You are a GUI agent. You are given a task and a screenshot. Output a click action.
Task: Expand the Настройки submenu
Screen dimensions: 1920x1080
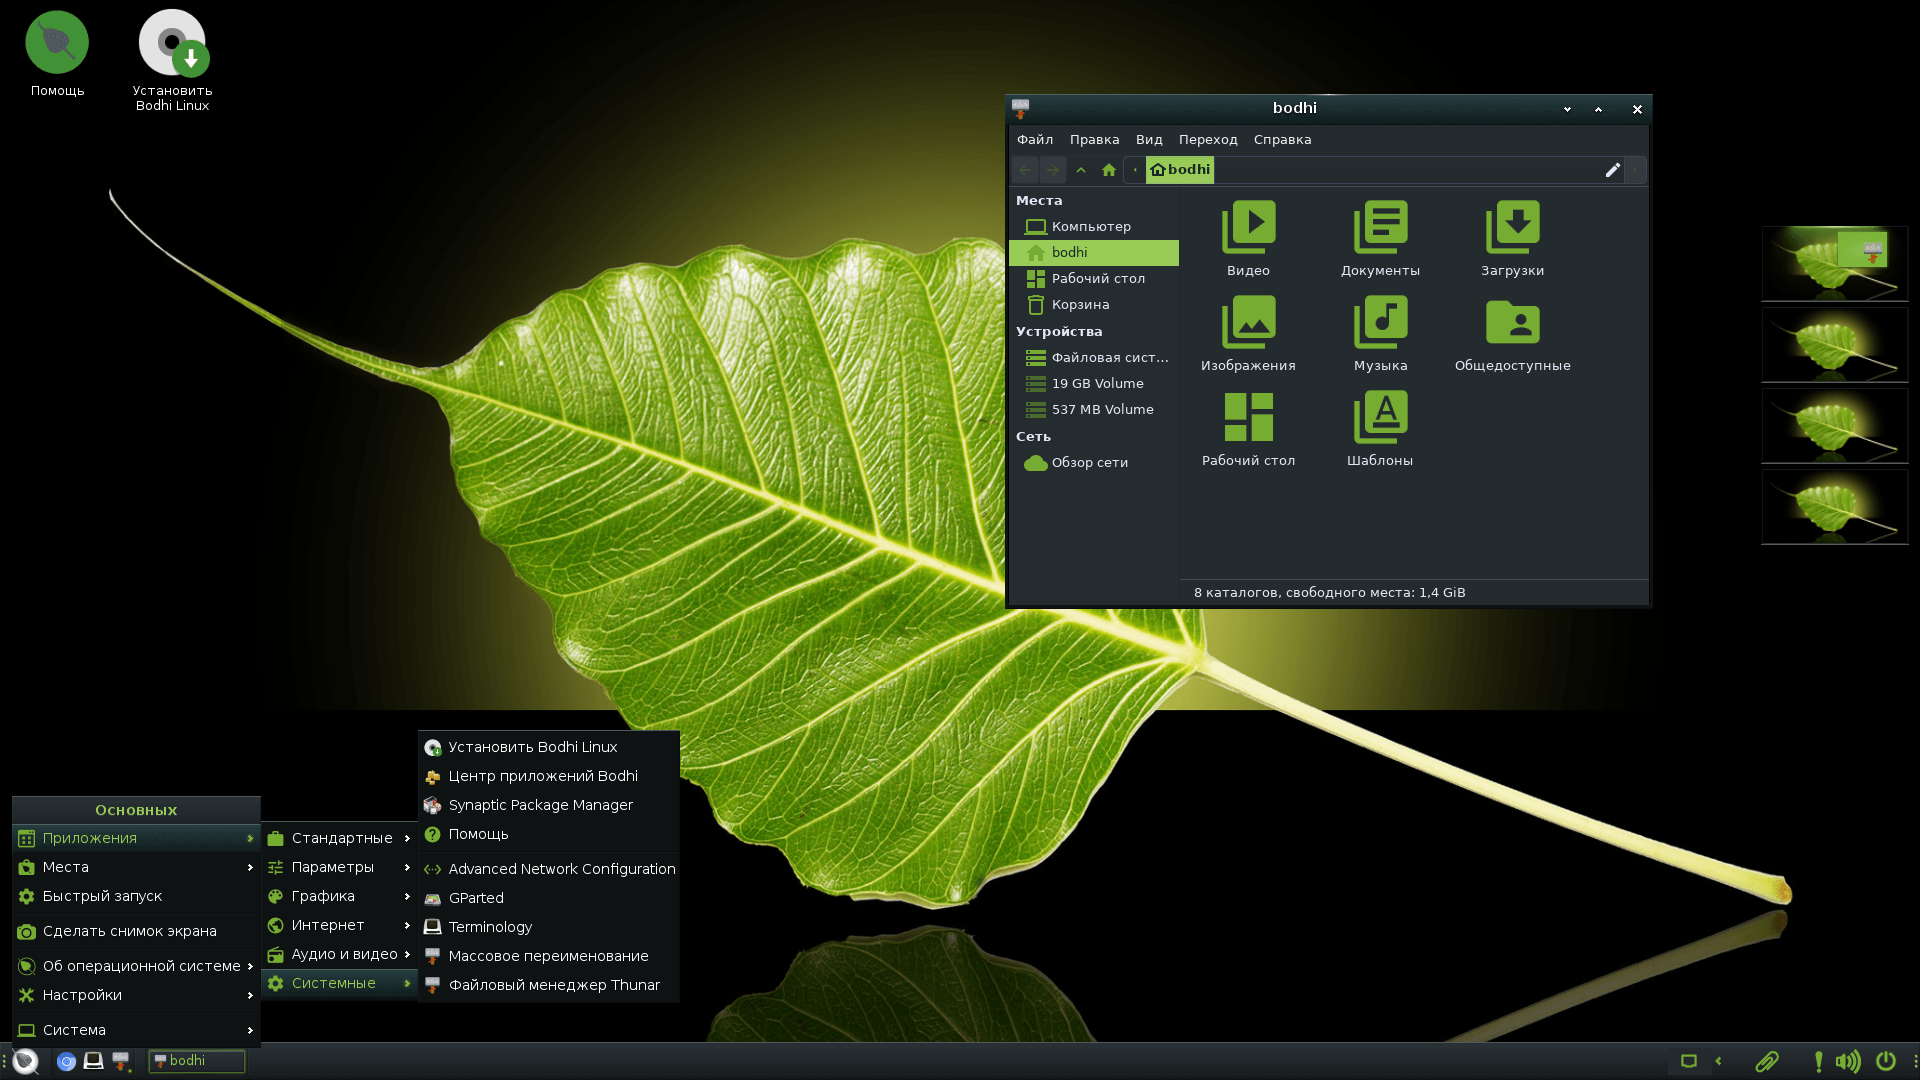click(136, 995)
